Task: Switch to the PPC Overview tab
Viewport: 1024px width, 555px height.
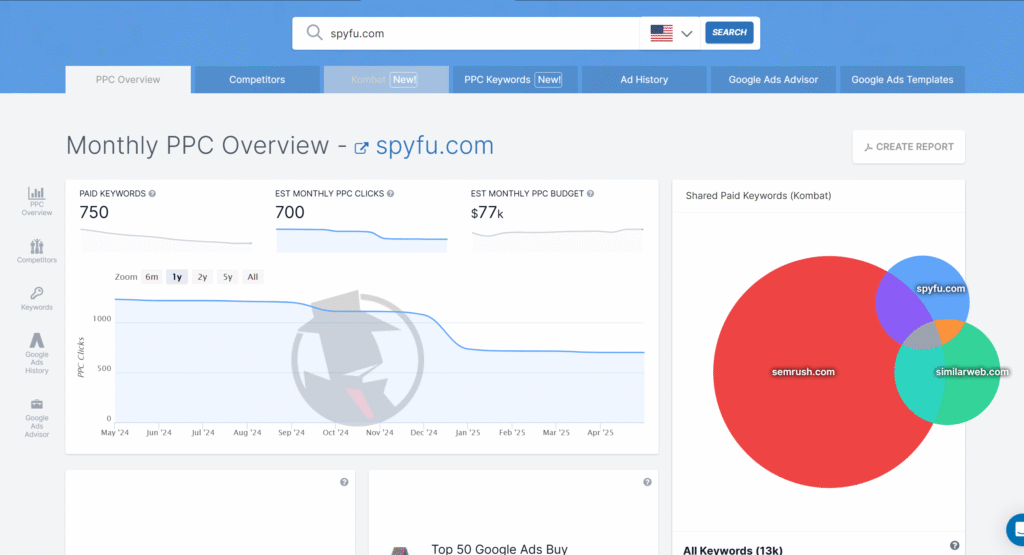Action: (128, 80)
